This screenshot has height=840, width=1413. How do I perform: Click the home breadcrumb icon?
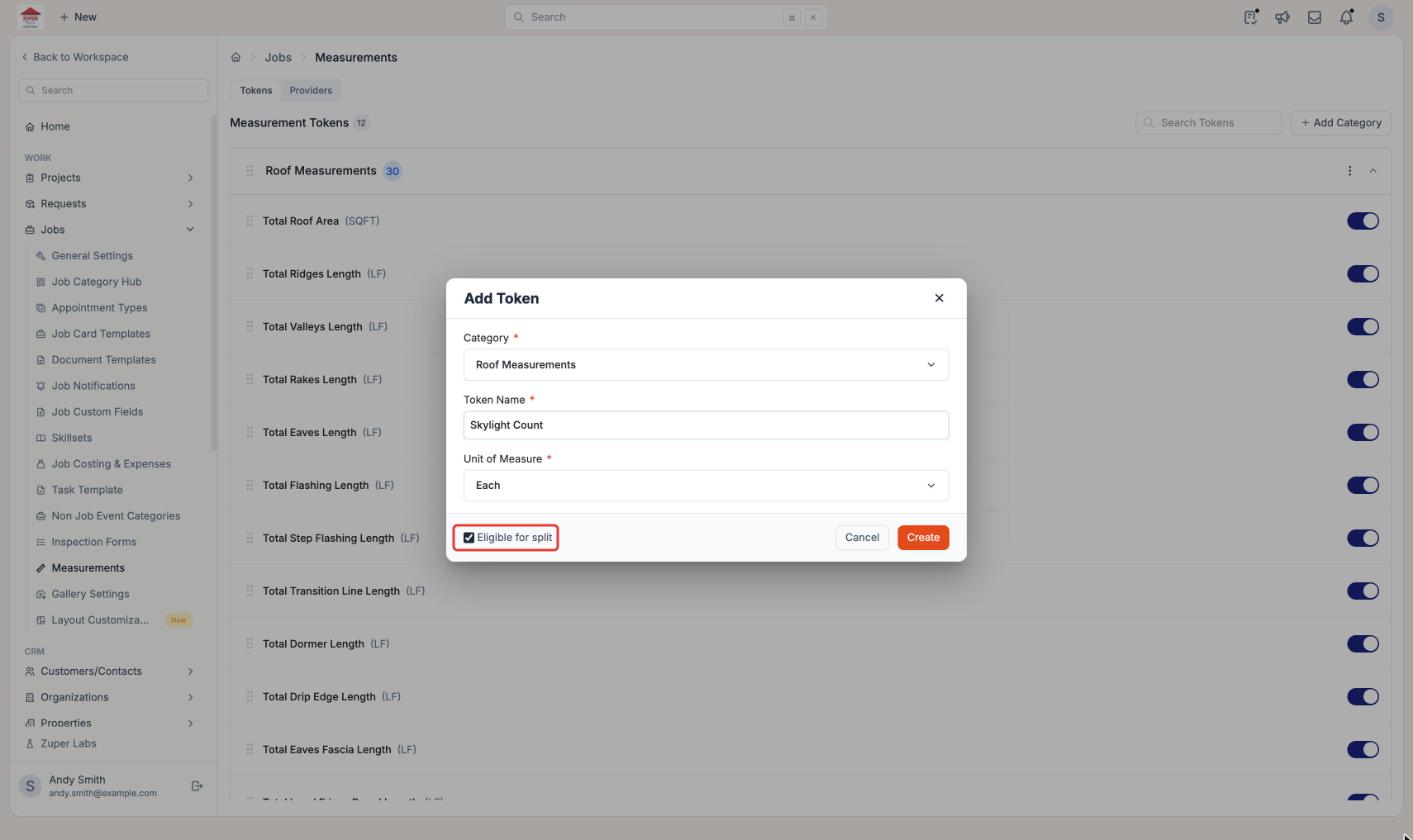236,57
